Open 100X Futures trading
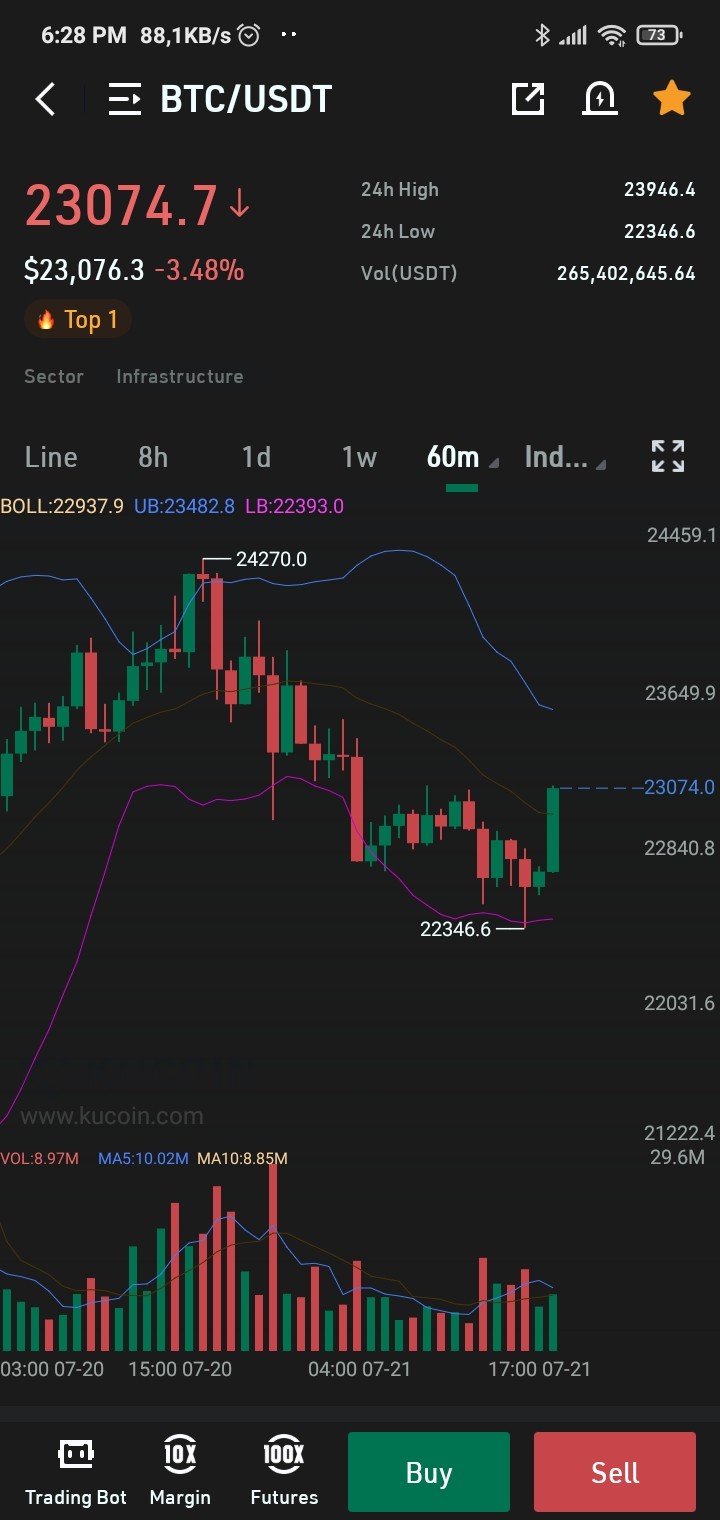 (x=284, y=1472)
